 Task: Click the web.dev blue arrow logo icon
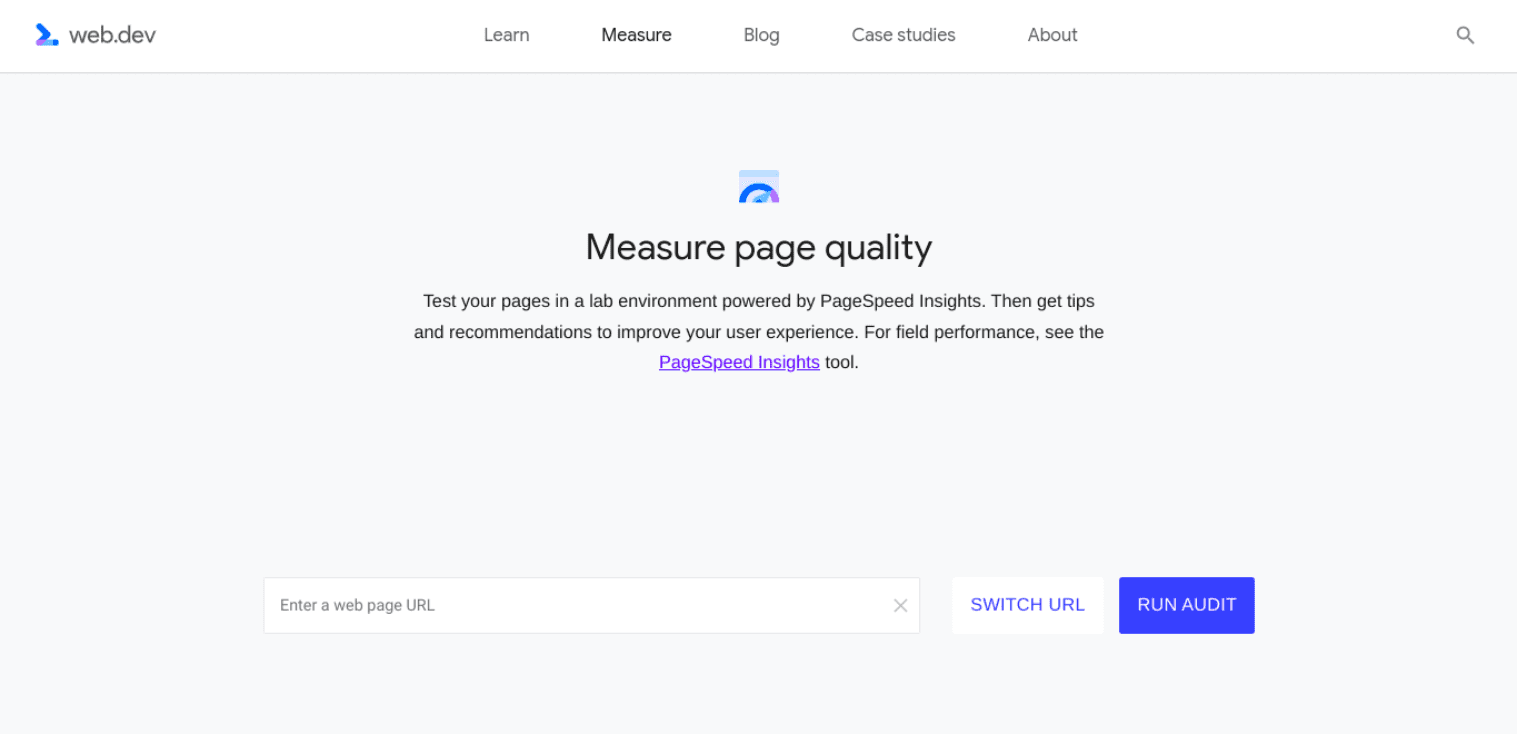[x=45, y=34]
